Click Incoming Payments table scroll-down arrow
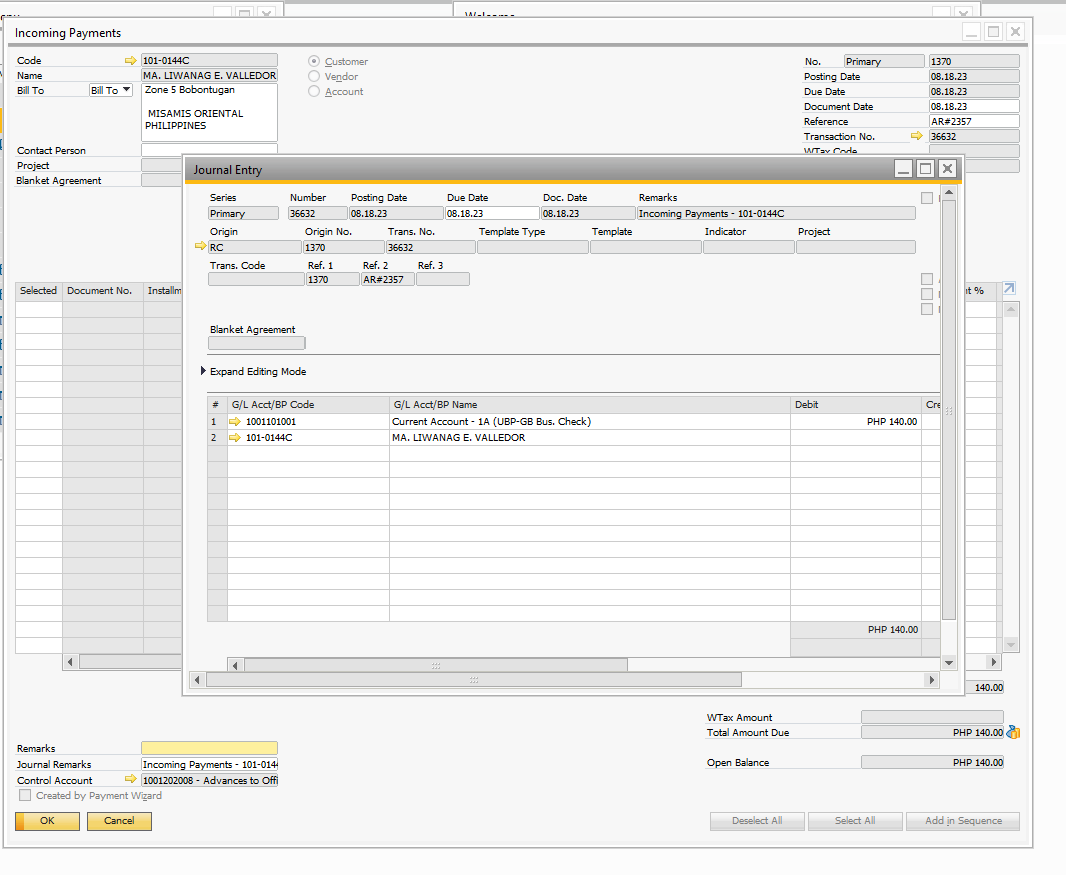 [1011, 645]
